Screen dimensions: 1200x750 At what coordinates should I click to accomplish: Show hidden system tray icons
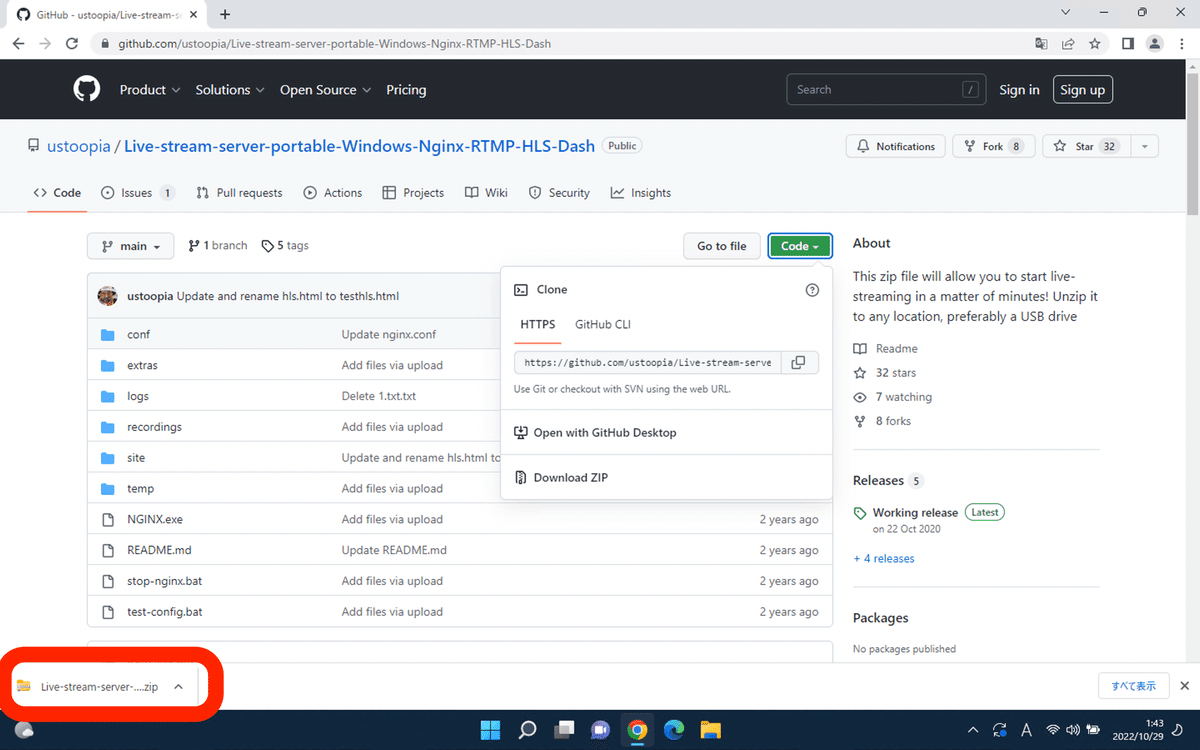(x=974, y=730)
